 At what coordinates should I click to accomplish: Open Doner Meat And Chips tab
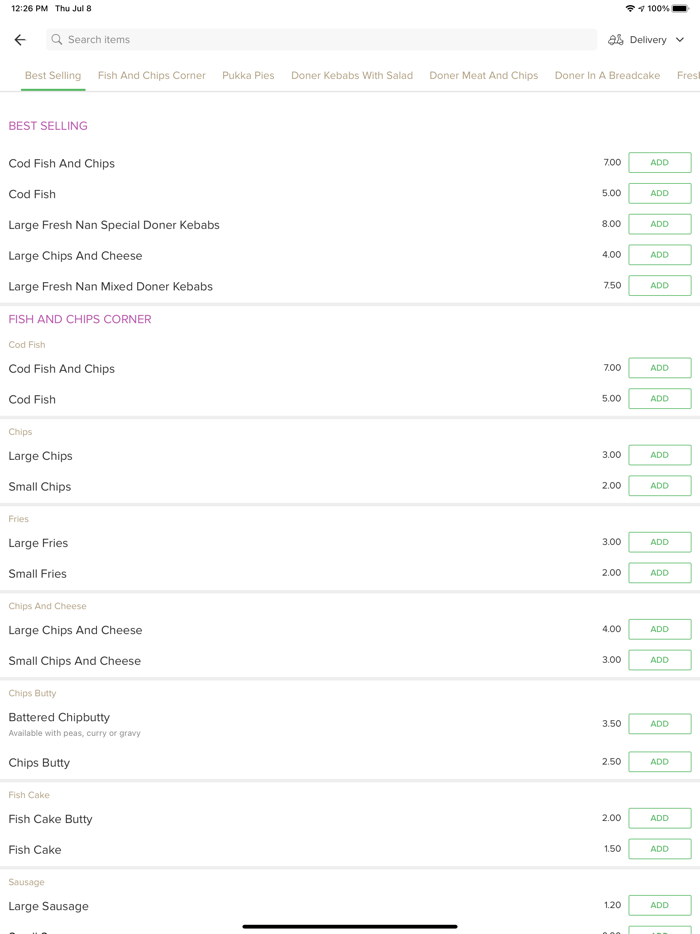pyautogui.click(x=483, y=75)
